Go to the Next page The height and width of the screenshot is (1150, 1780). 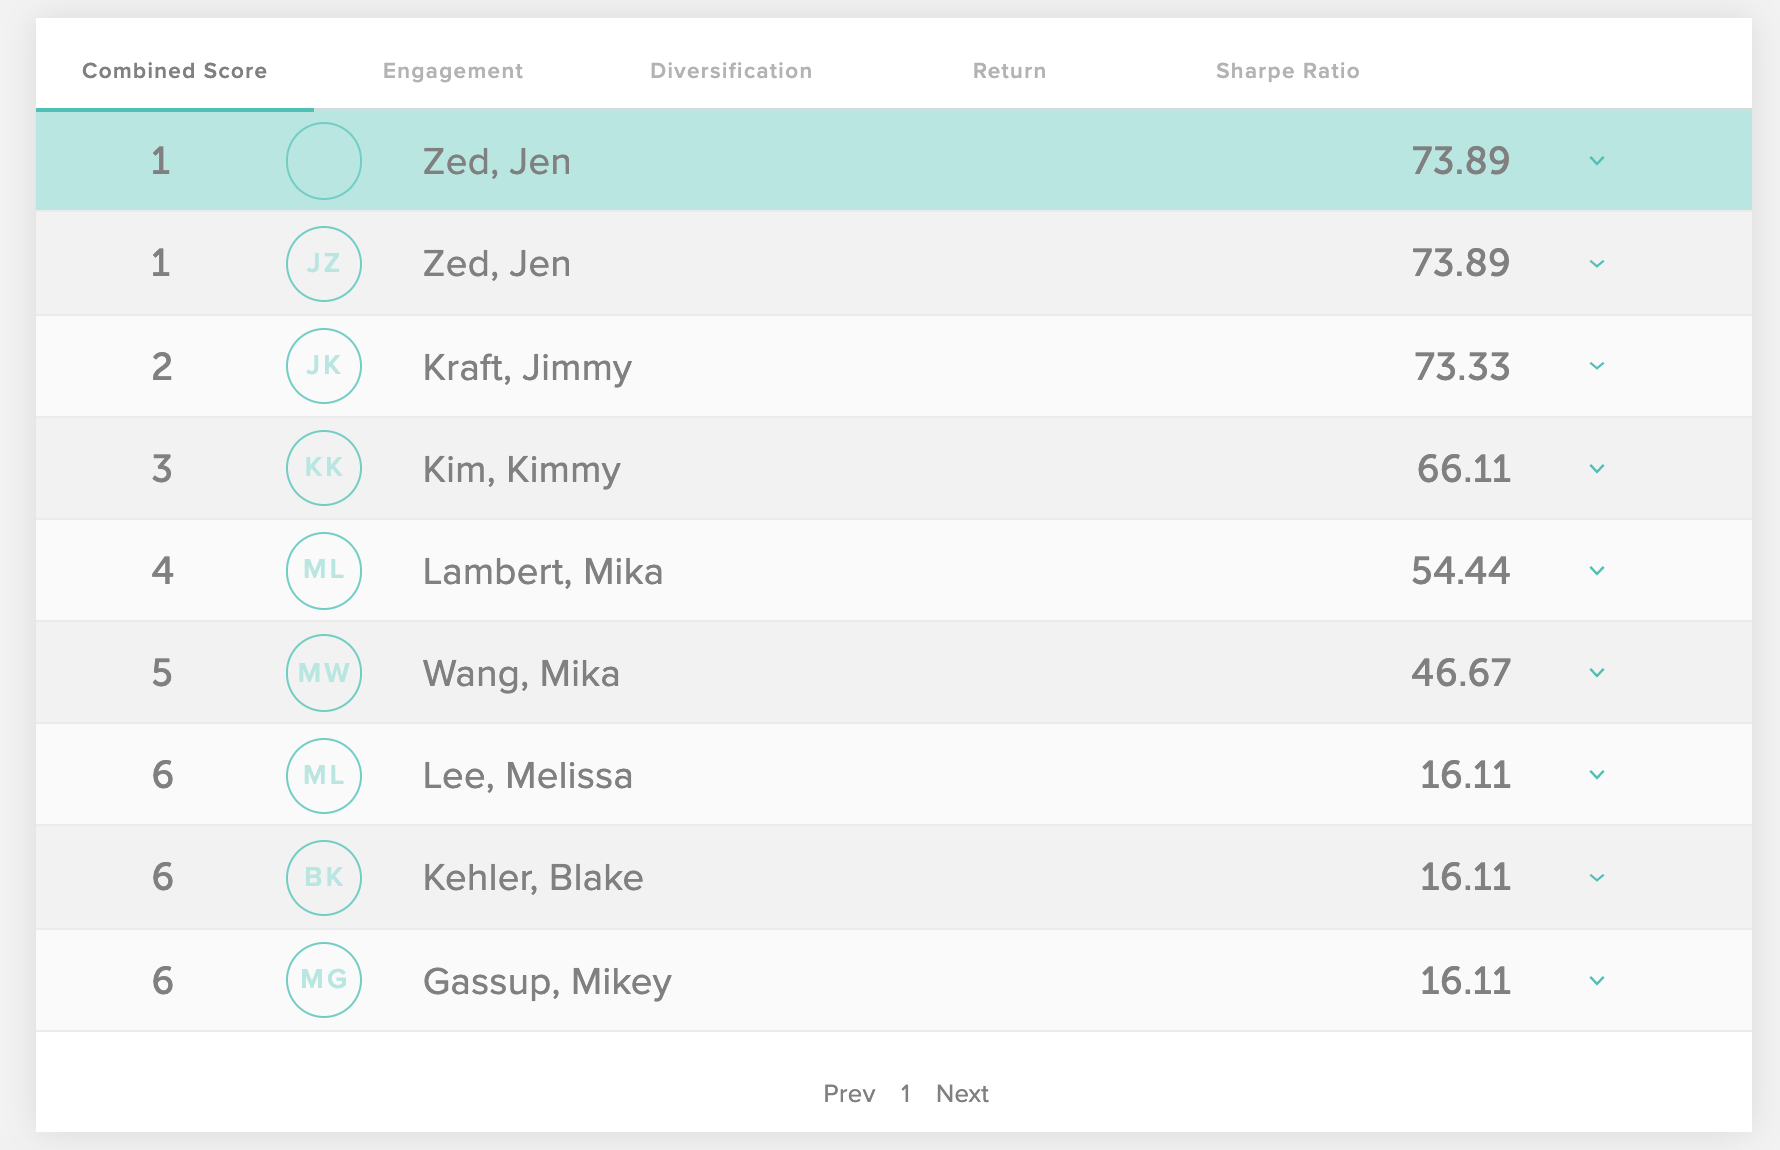tap(962, 1094)
